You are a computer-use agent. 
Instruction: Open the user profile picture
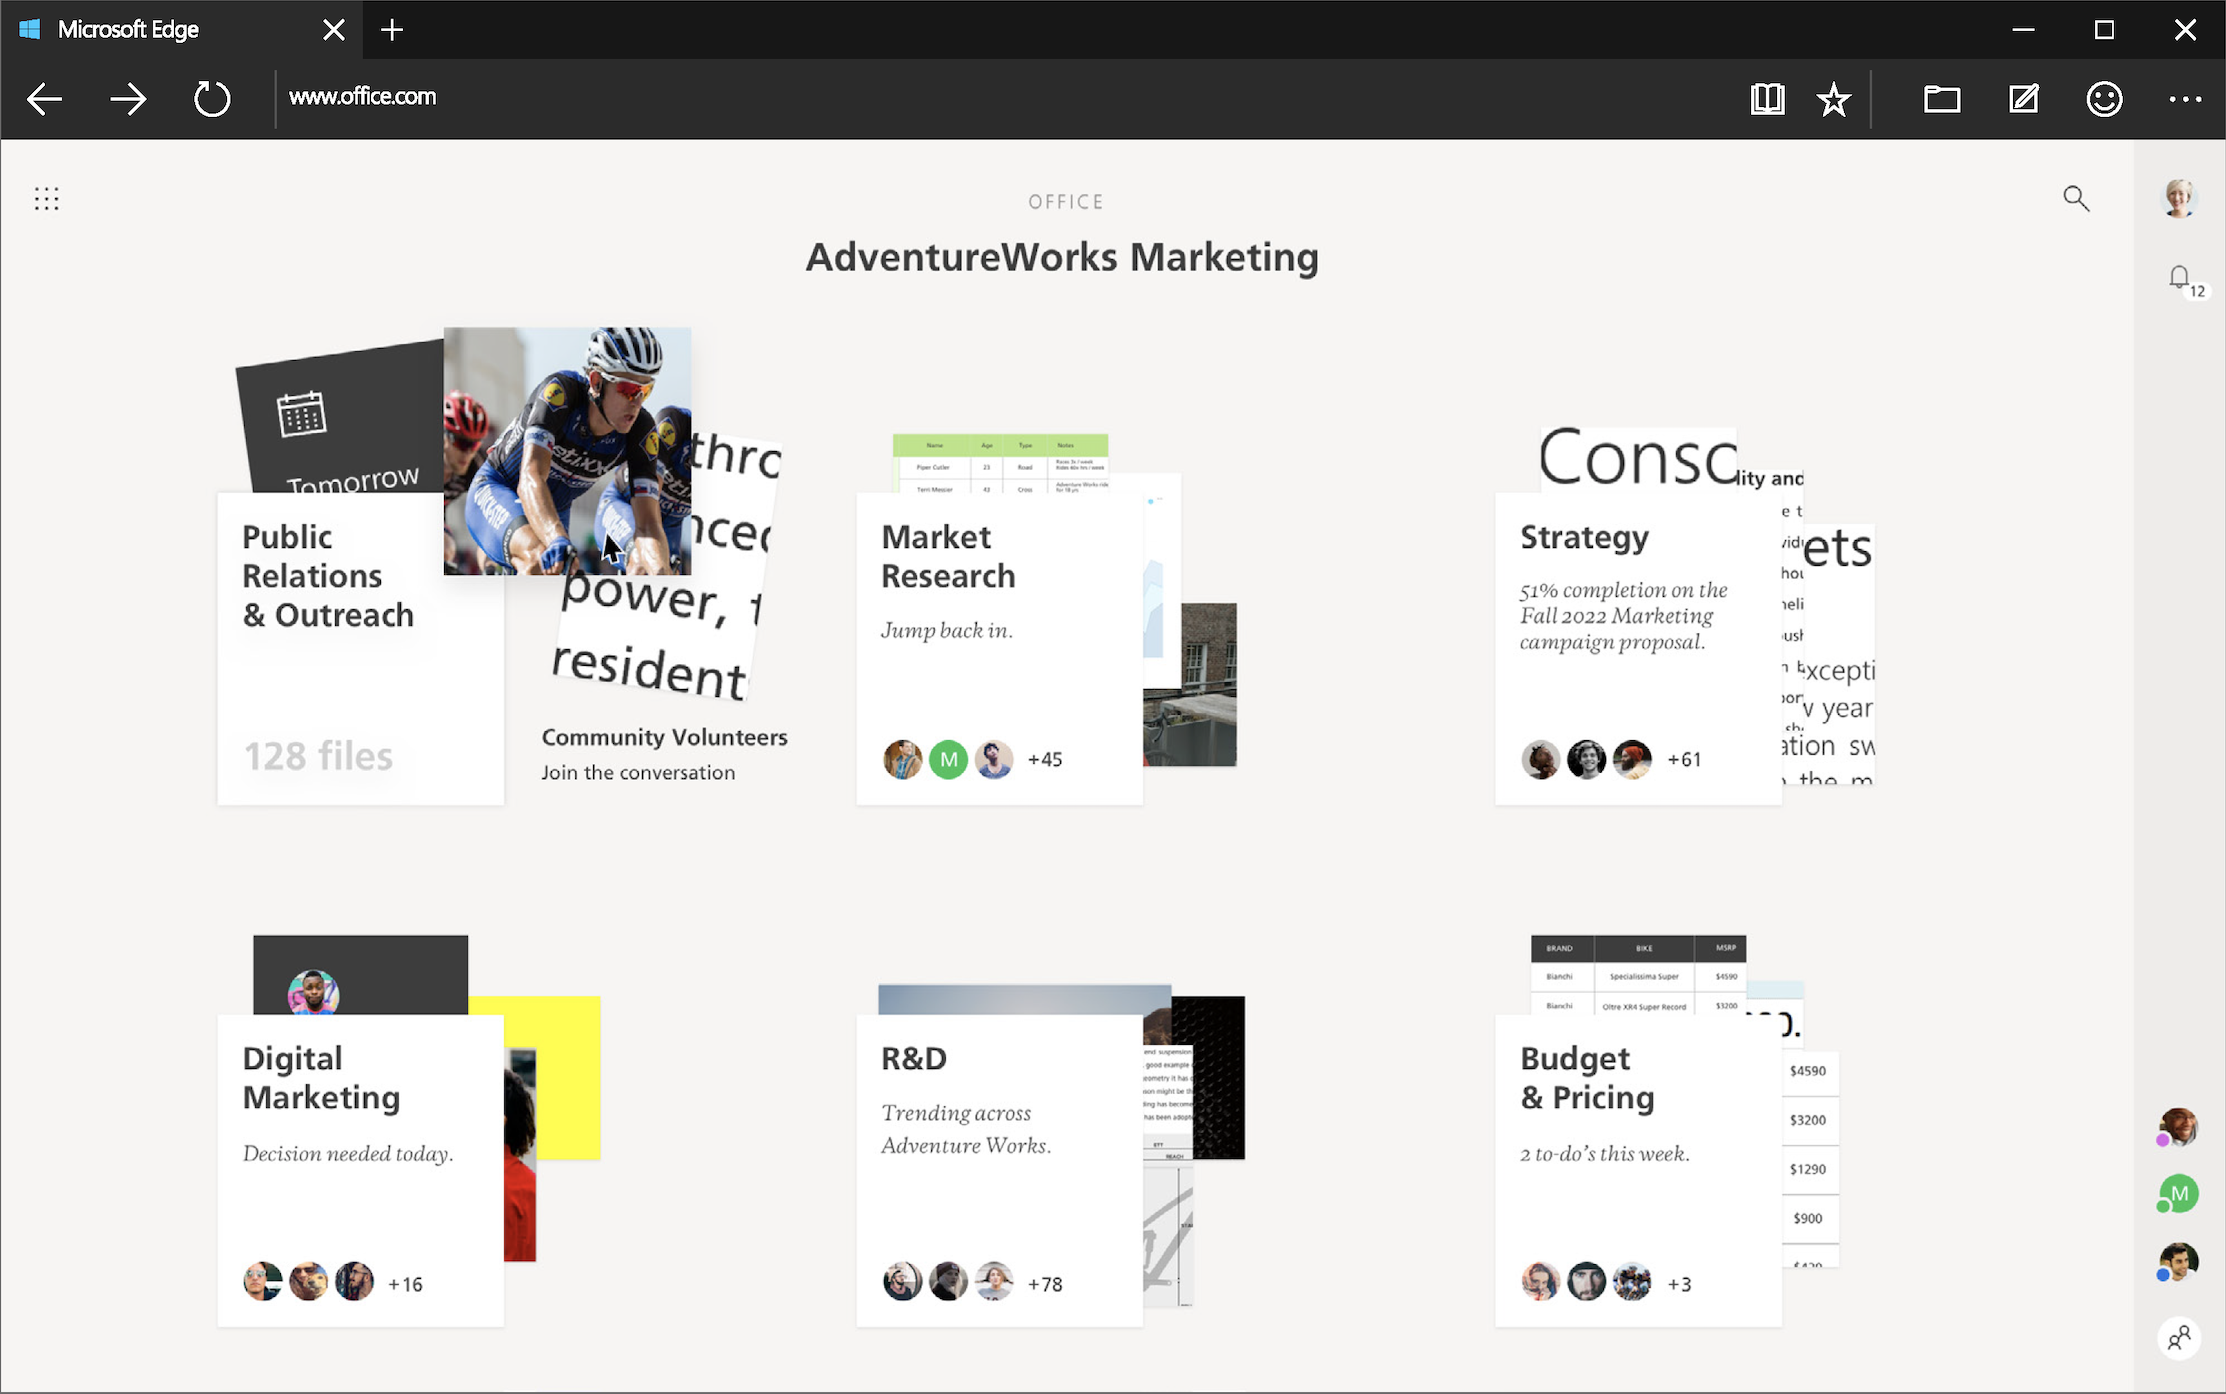click(2179, 198)
